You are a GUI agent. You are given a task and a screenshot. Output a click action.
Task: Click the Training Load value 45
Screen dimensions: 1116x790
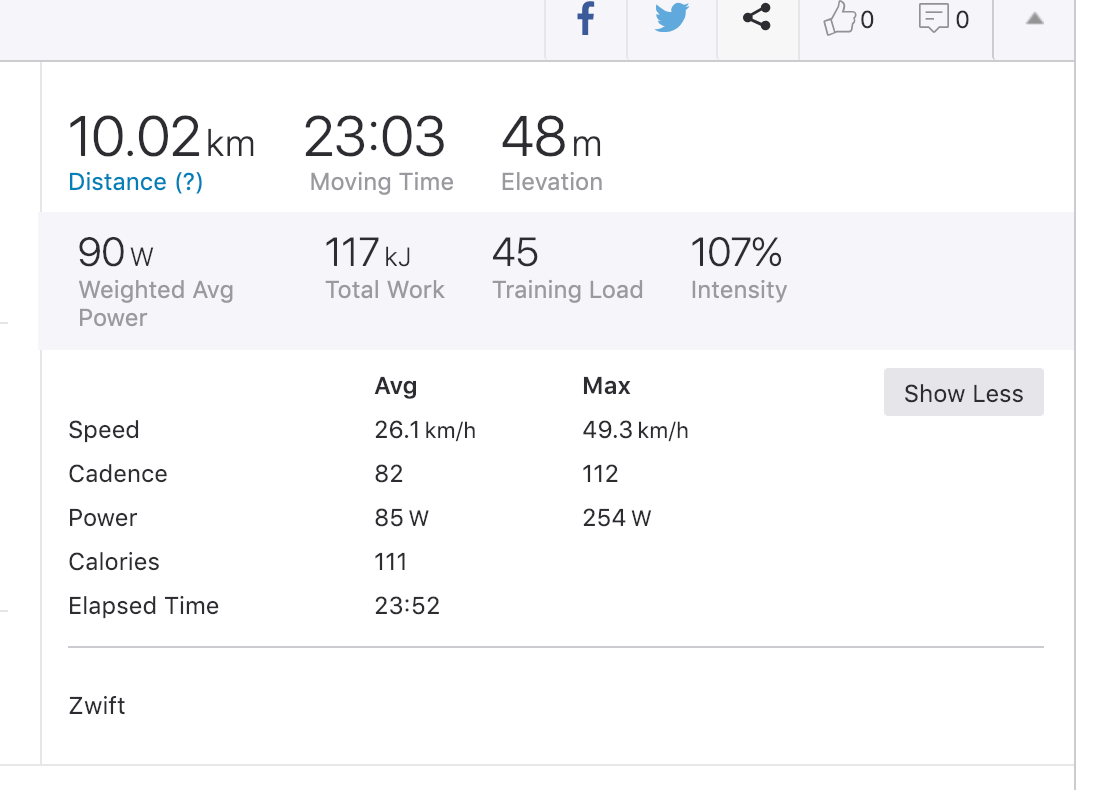click(x=515, y=254)
